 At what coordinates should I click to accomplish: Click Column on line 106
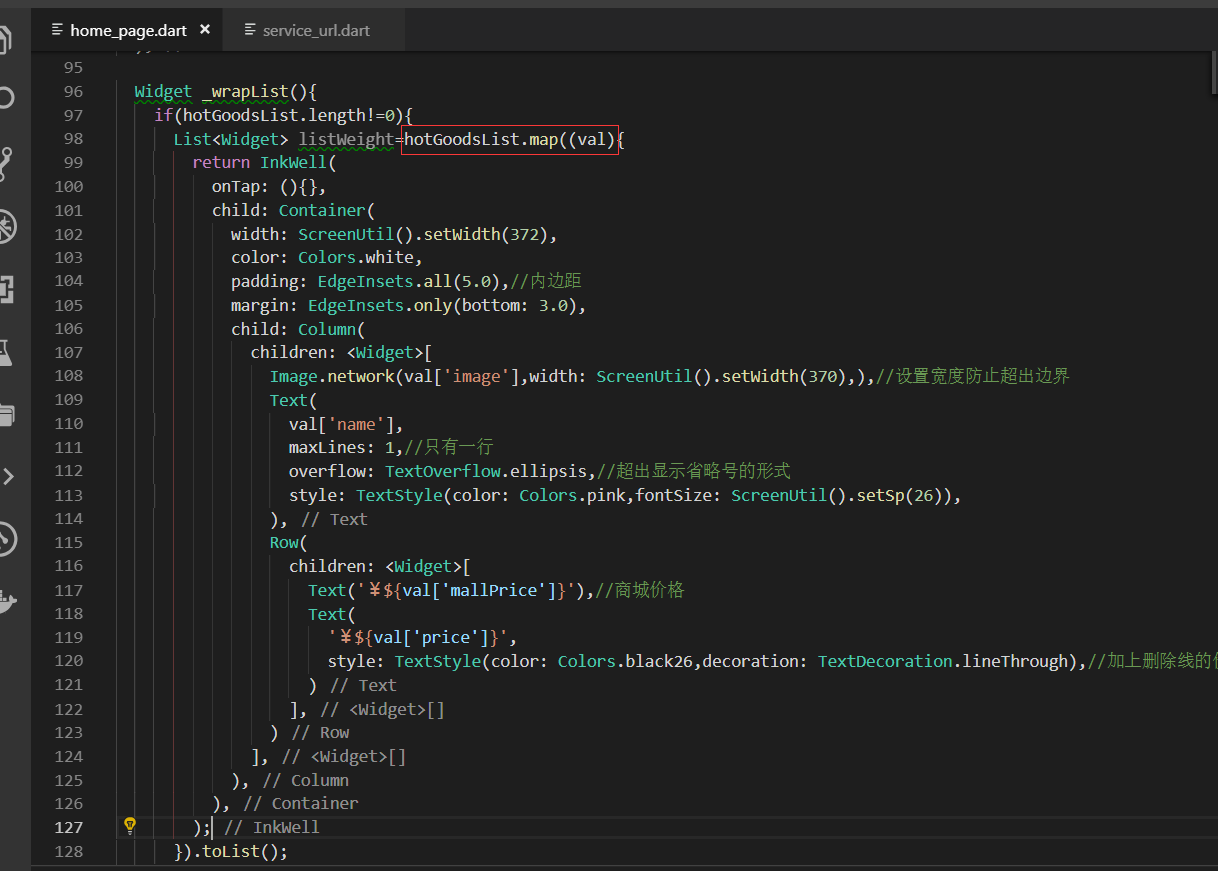(327, 329)
